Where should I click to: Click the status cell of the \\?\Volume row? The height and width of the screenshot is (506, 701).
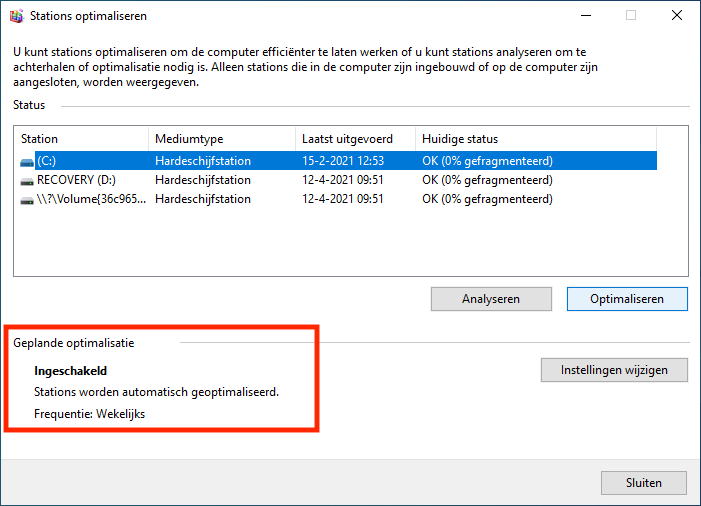pyautogui.click(x=487, y=199)
